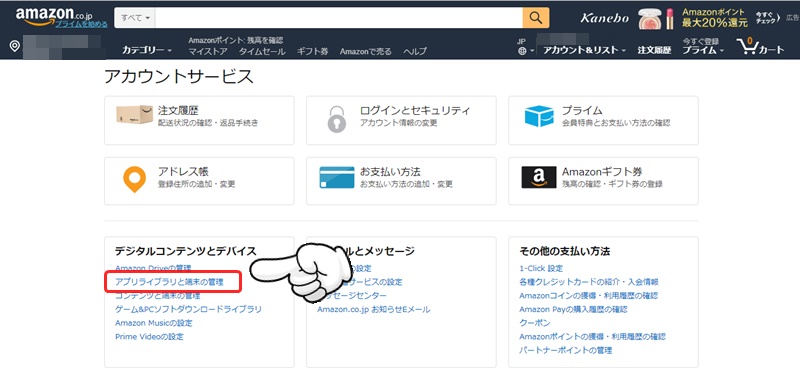
Task: Click the ログインとセキュリティ card title
Action: [x=415, y=111]
